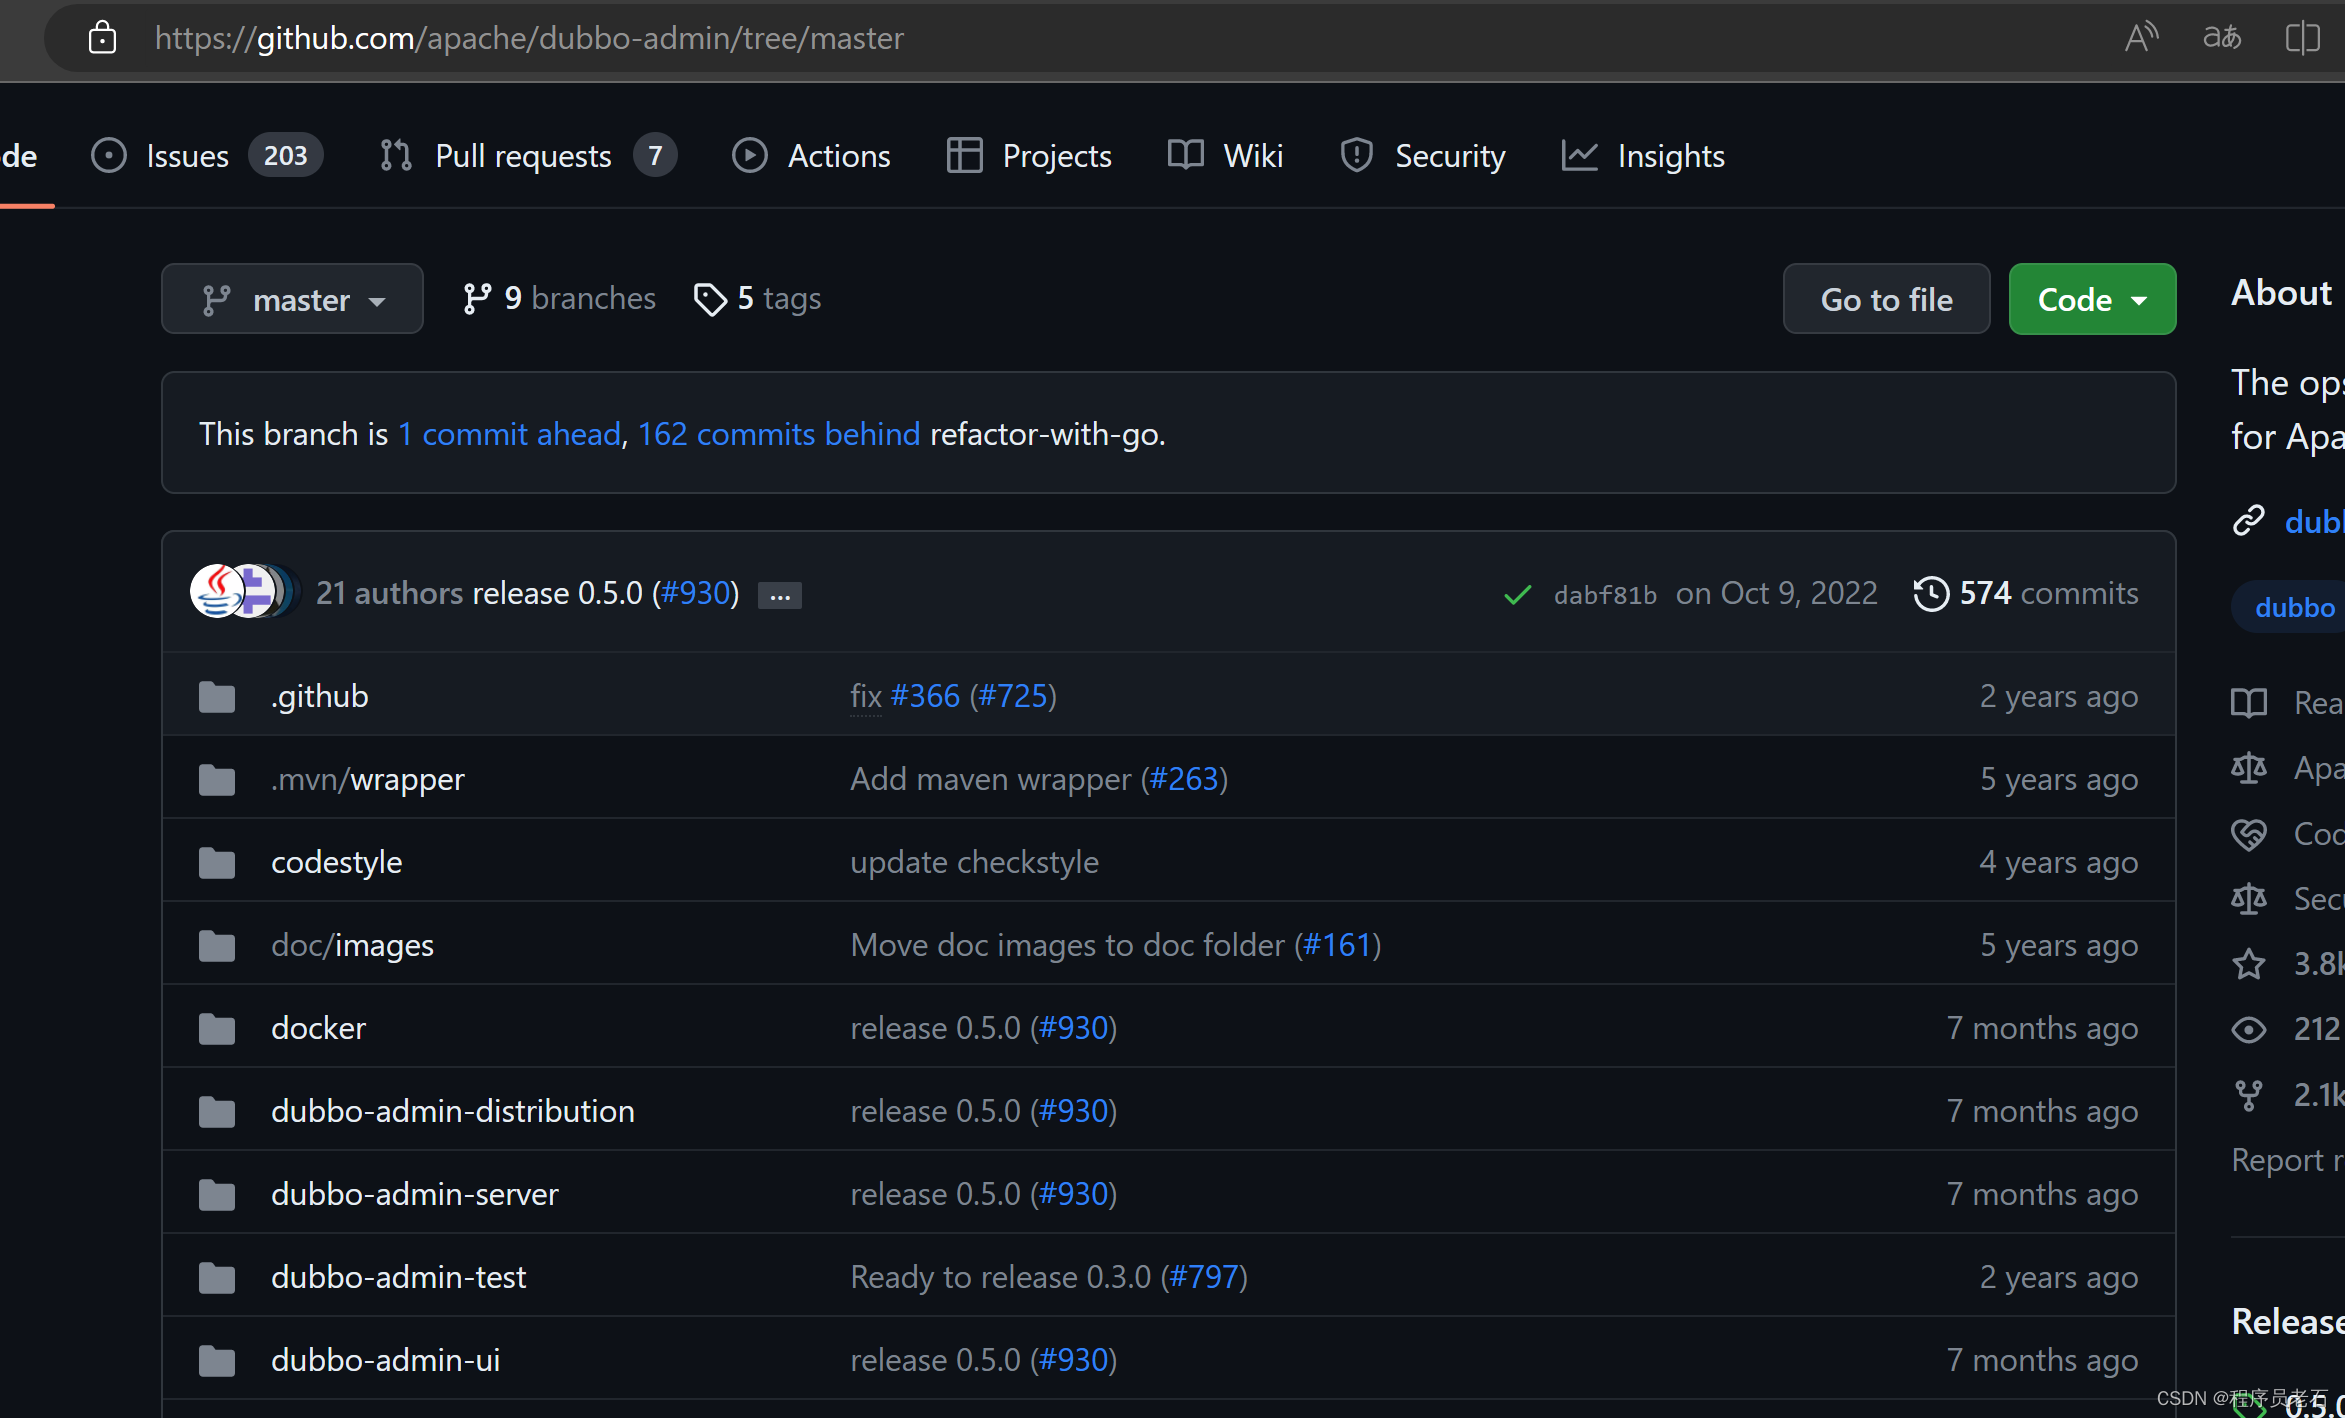Open the 162 commits behind link
Screen dimensions: 2345x1418
(x=778, y=434)
